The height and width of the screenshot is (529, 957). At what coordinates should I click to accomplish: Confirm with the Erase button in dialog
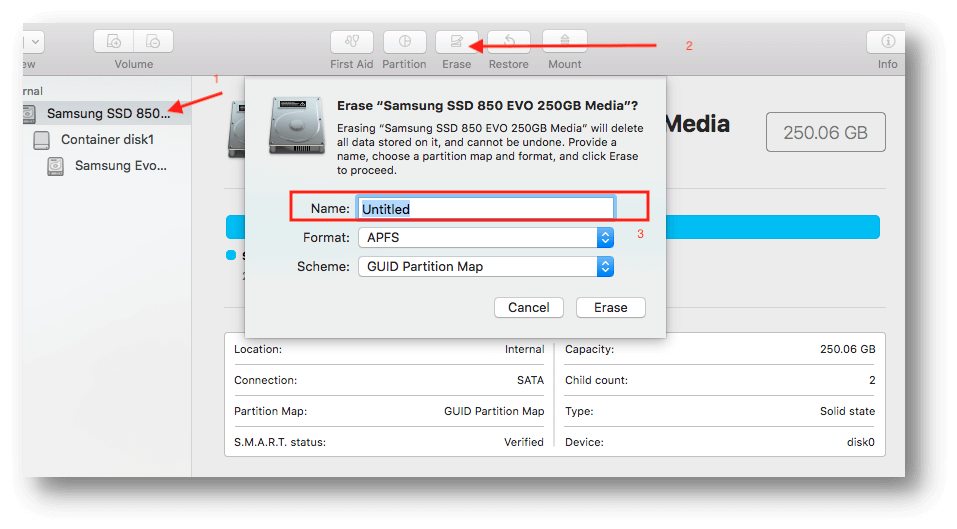(x=610, y=308)
